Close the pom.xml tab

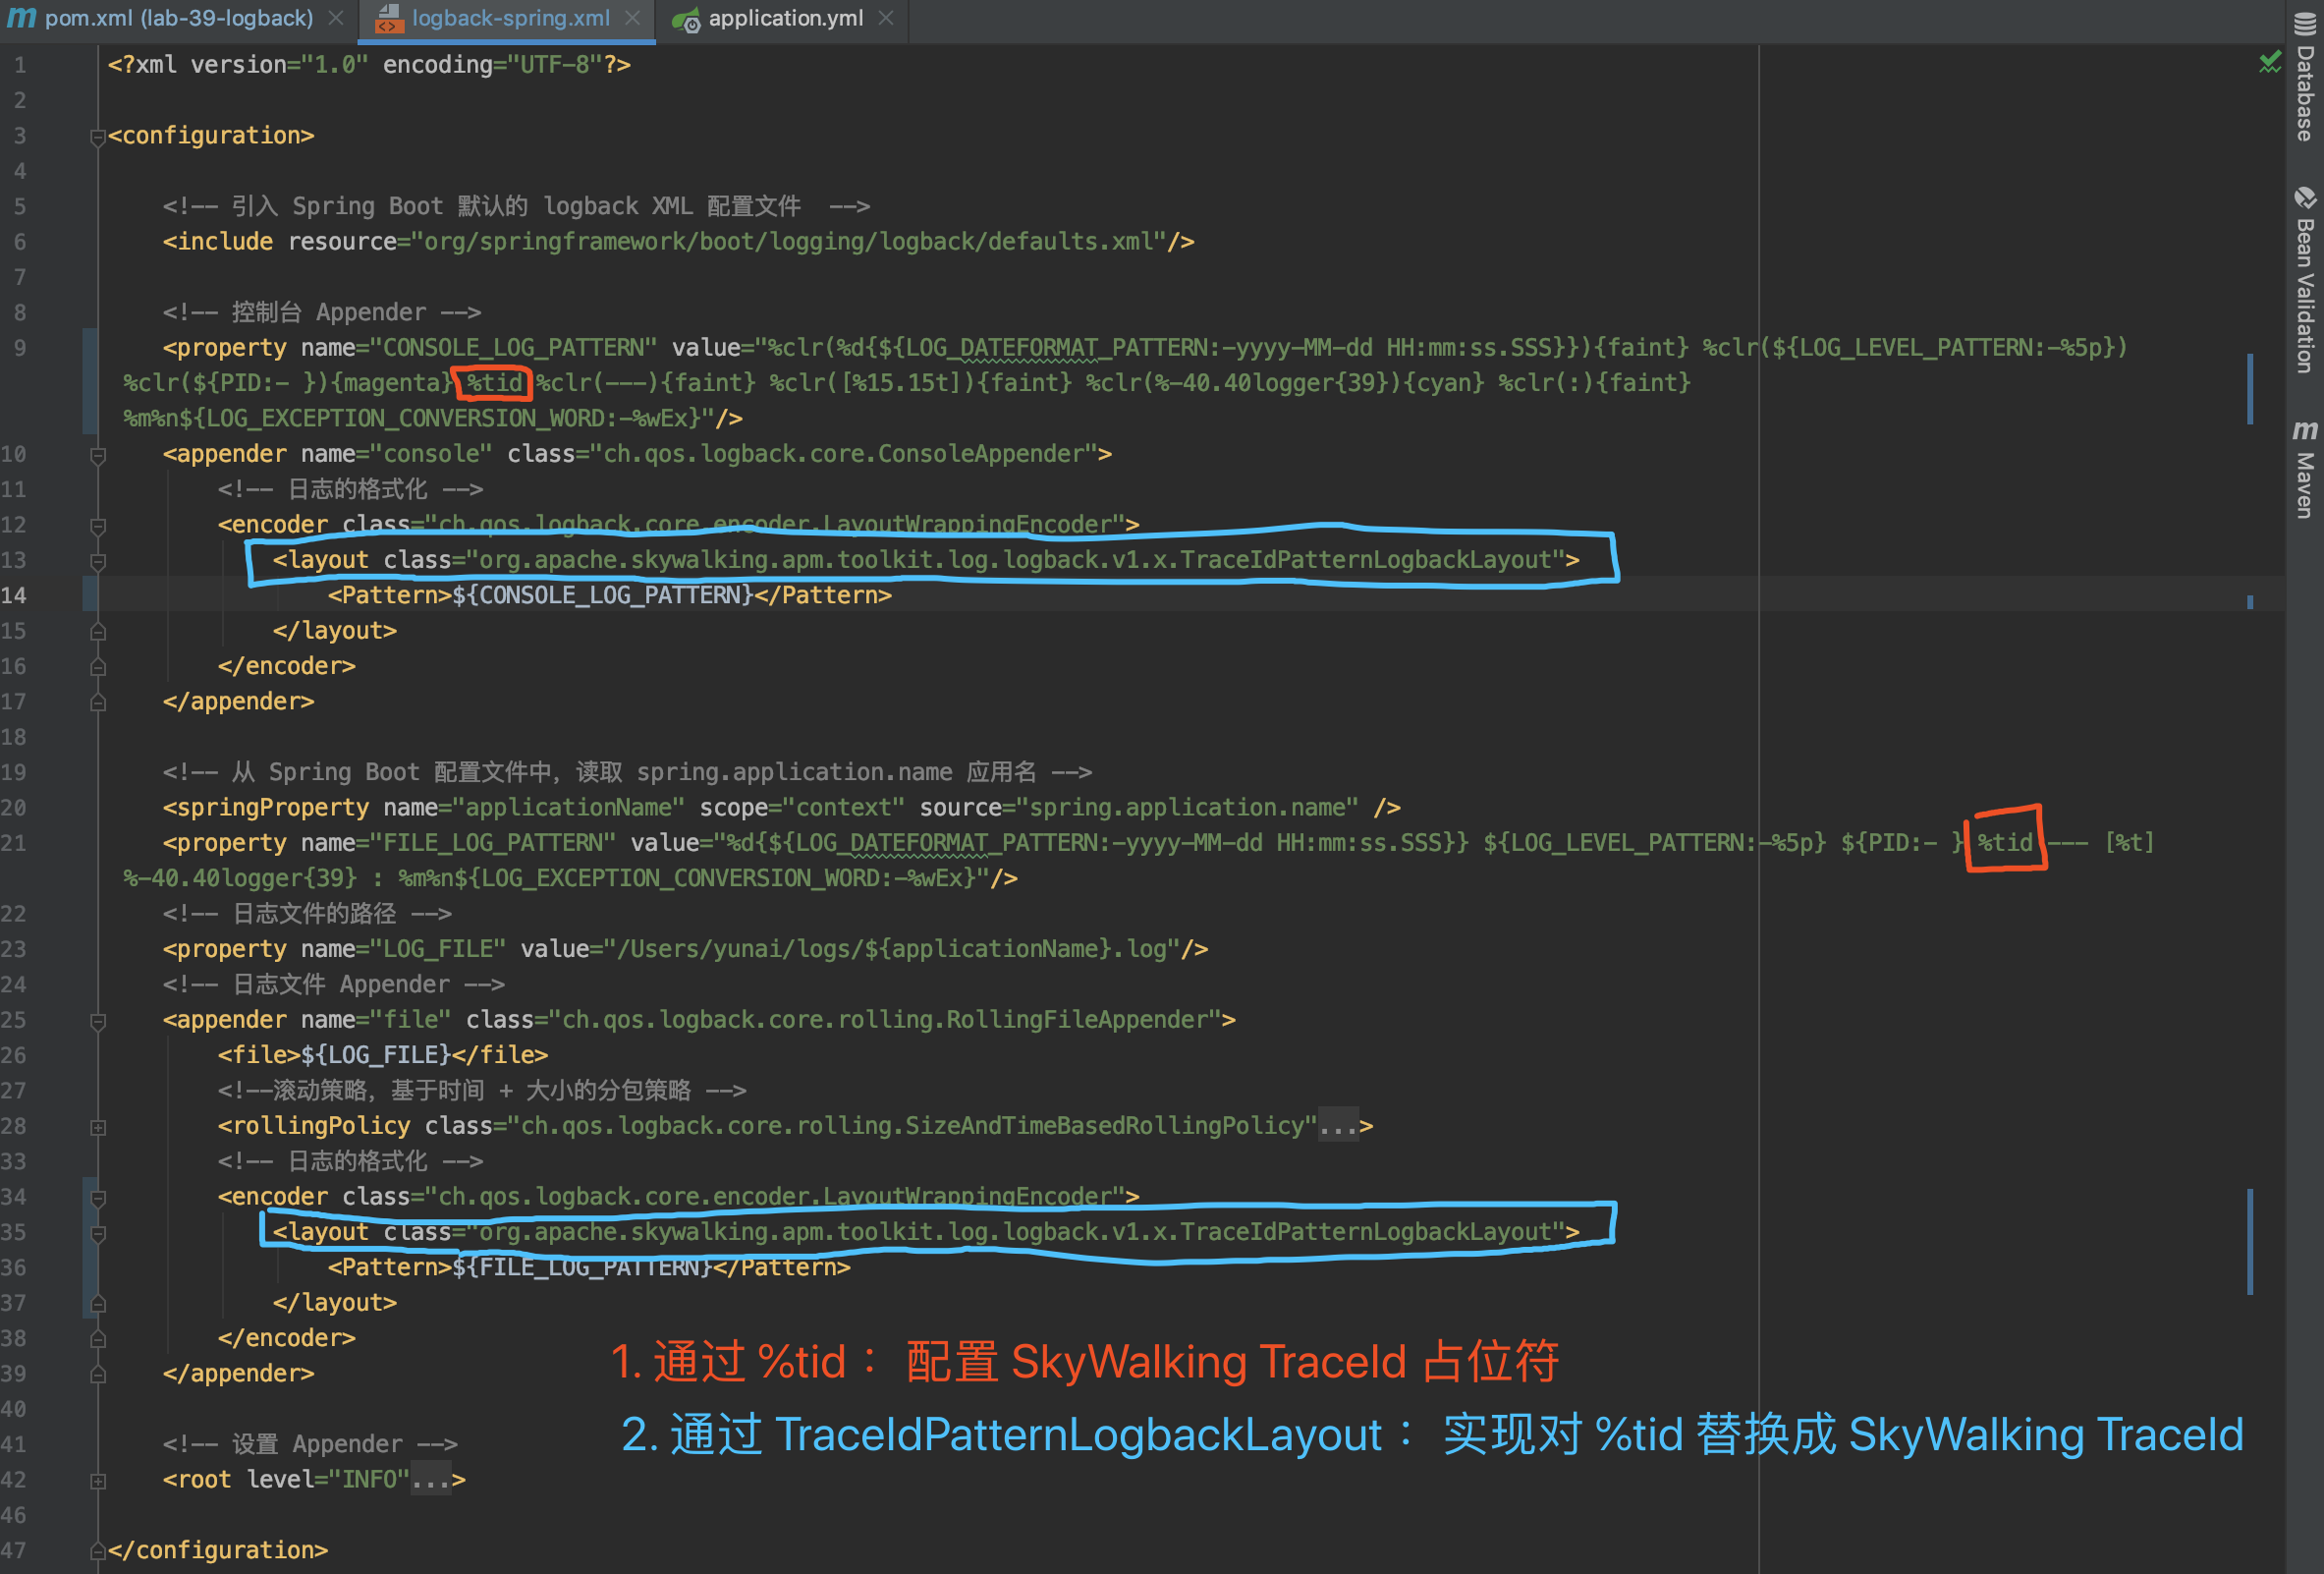coord(336,18)
